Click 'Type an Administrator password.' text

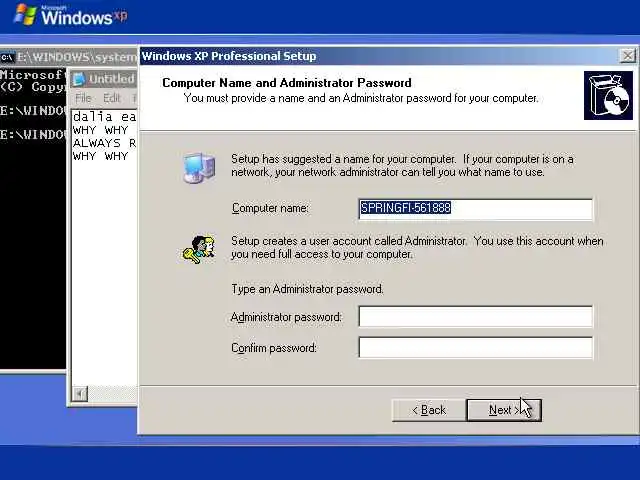pyautogui.click(x=307, y=289)
